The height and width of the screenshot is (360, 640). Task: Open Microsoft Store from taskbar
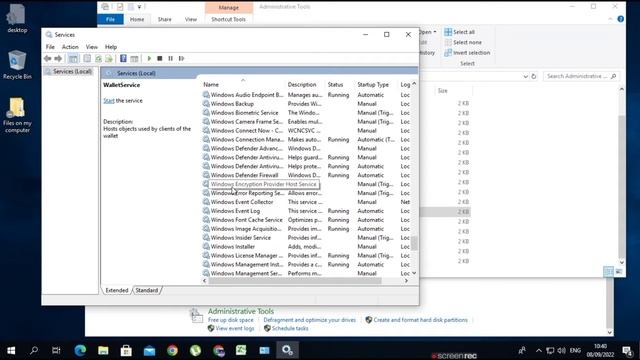point(126,350)
